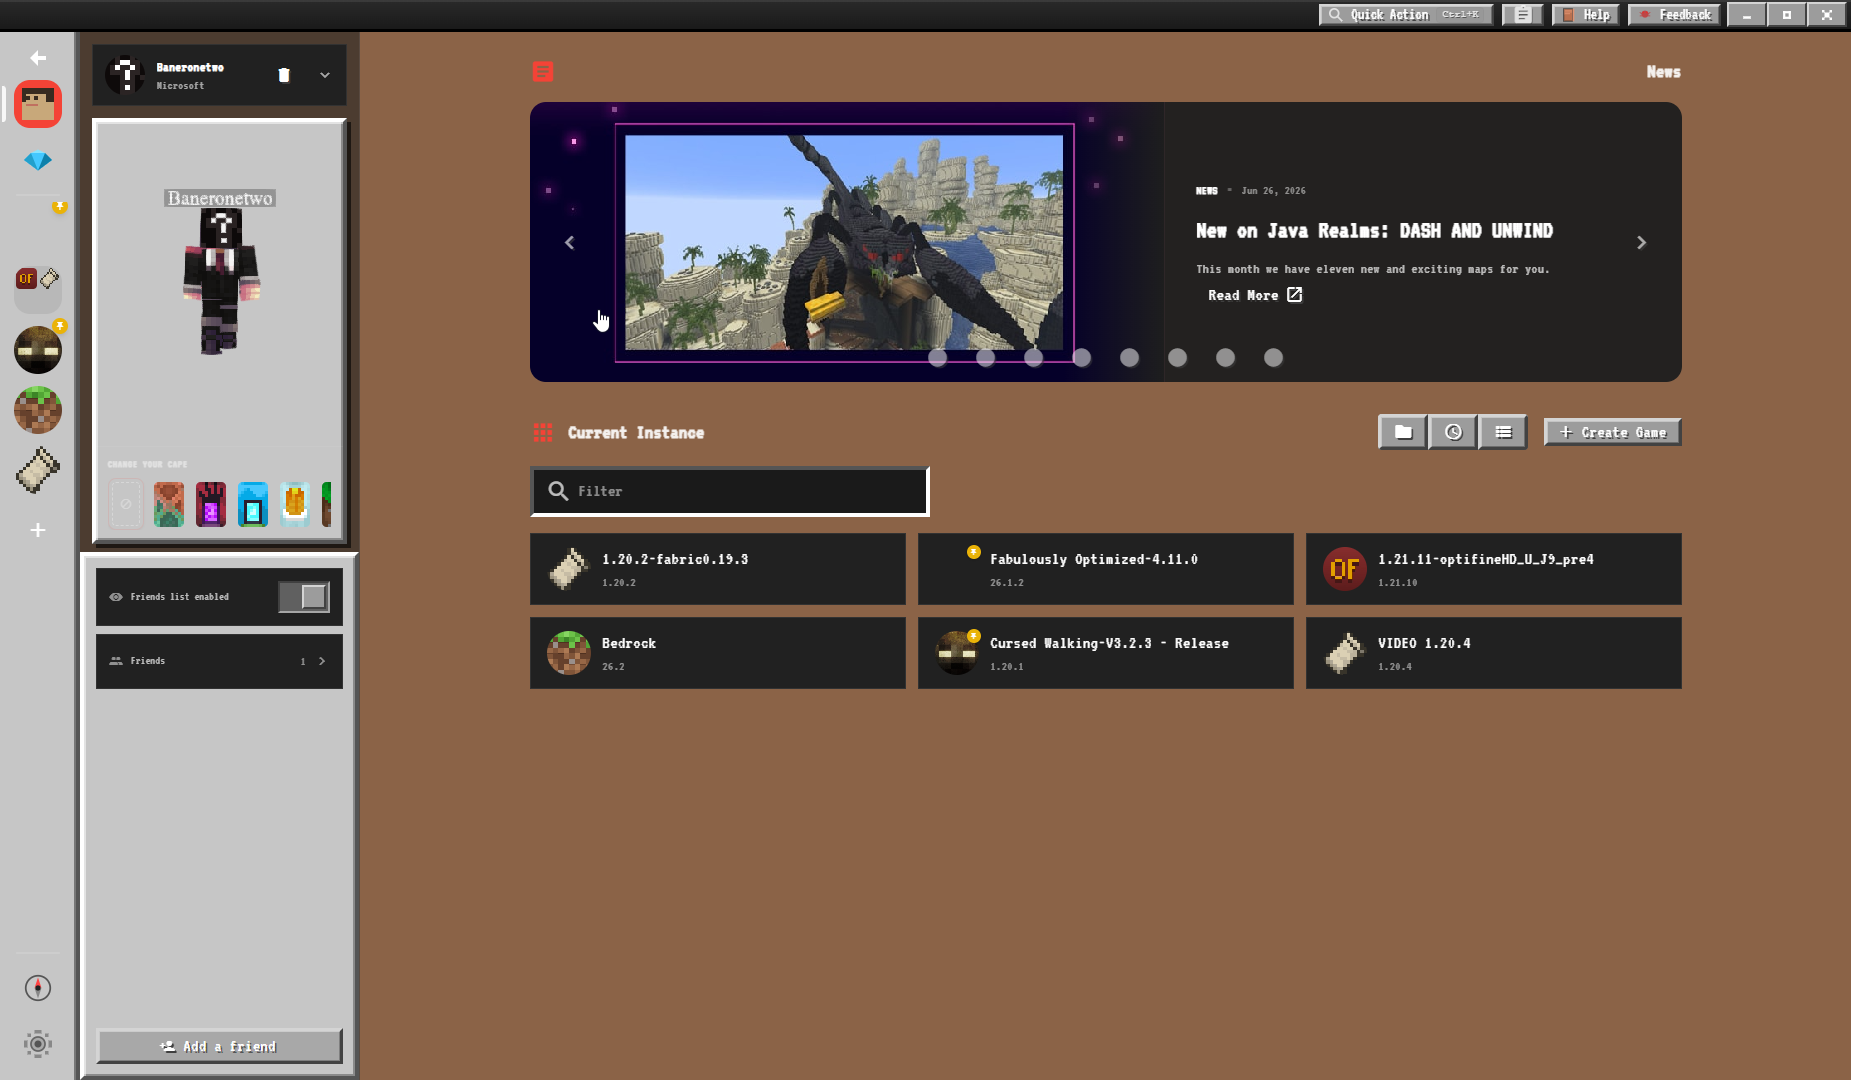Viewport: 1851px width, 1080px height.
Task: Click the Baneronetwo skin preview model
Action: (x=221, y=283)
